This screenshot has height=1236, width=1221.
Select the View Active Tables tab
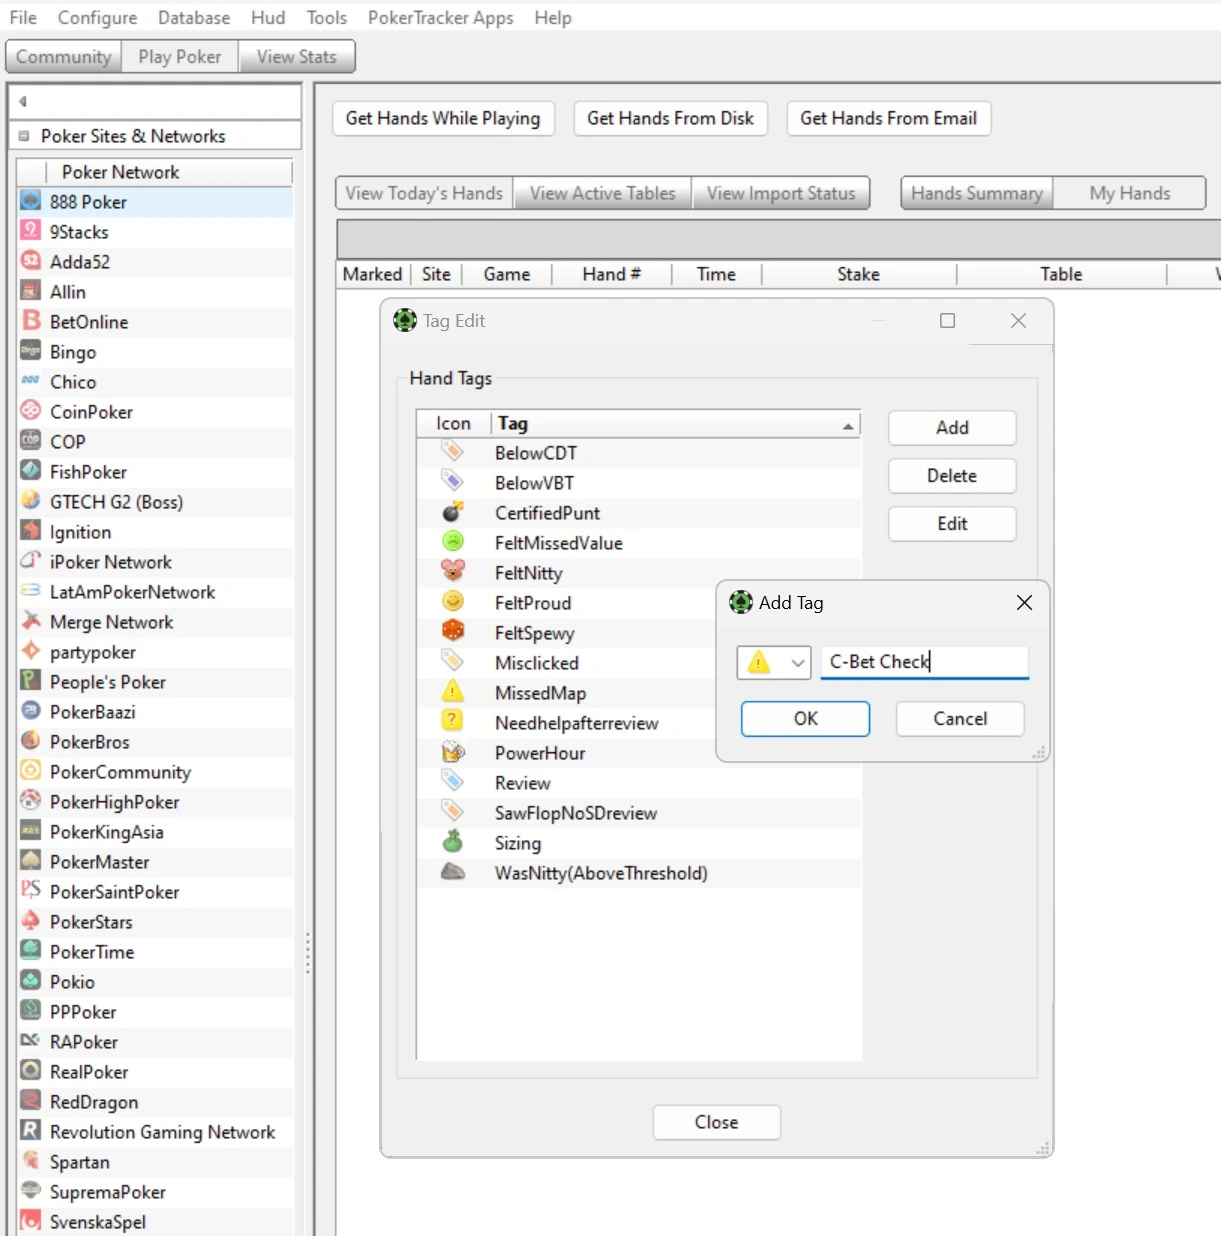(603, 193)
